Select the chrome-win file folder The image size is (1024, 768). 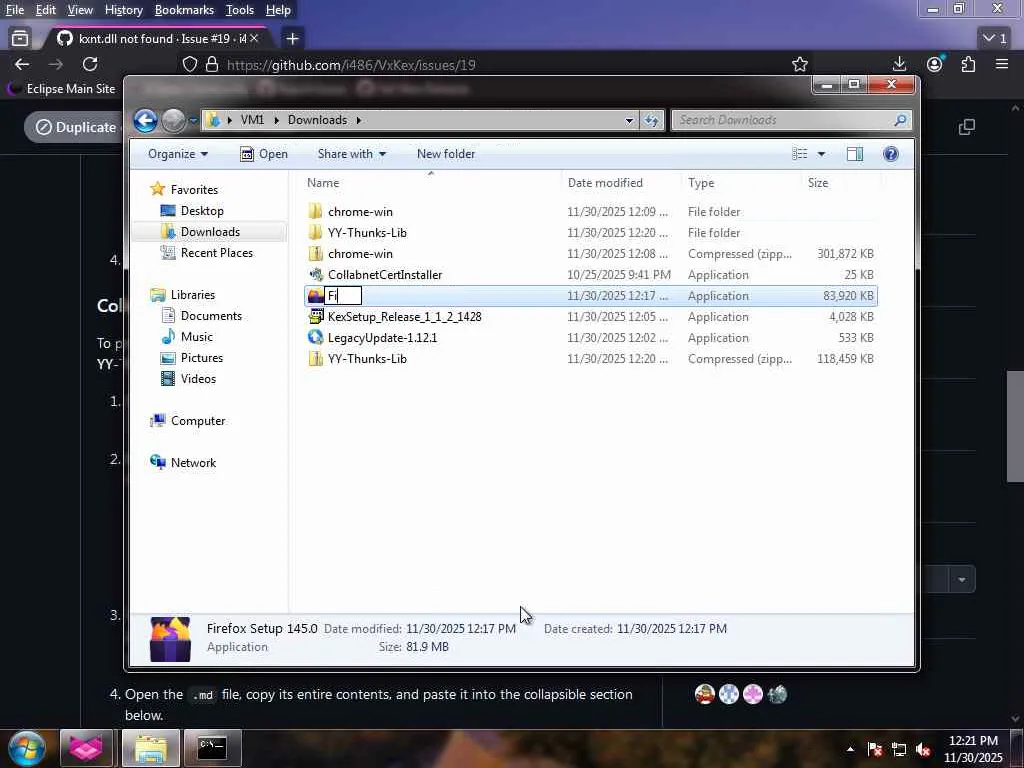pos(590,212)
